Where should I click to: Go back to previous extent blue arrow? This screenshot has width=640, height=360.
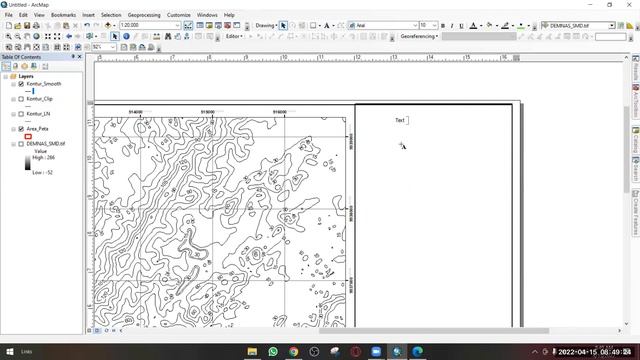(69, 36)
